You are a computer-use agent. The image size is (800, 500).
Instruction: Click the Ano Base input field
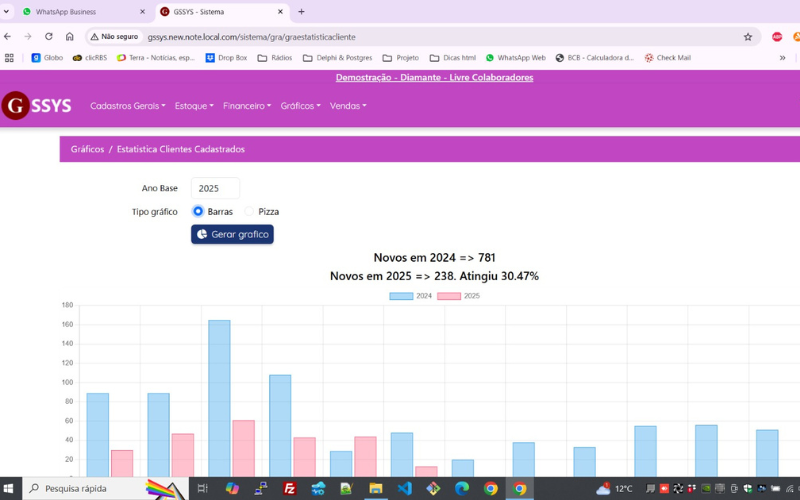pos(215,188)
